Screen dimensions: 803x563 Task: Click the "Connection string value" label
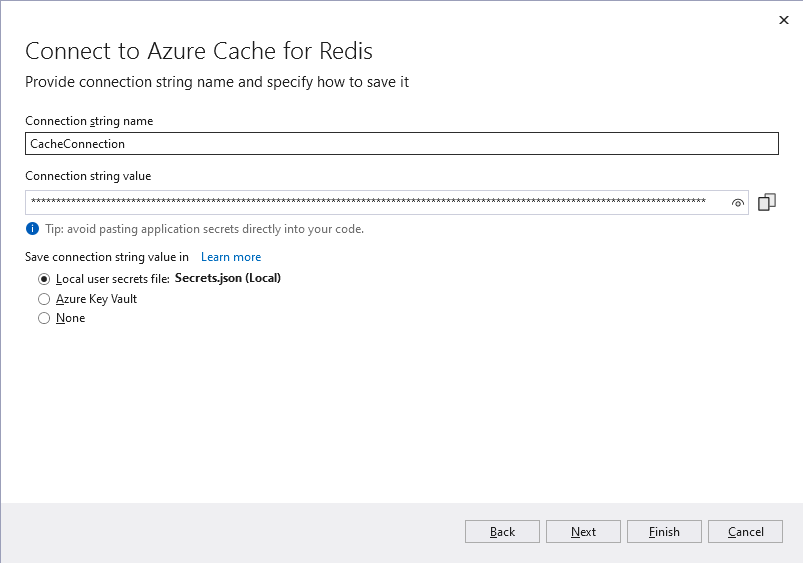point(88,176)
